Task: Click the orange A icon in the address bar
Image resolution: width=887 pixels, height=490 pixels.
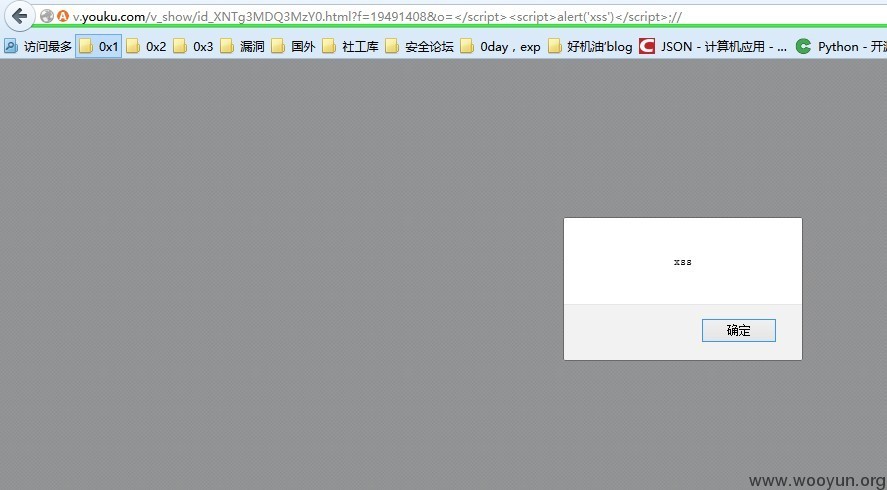Action: 63,16
